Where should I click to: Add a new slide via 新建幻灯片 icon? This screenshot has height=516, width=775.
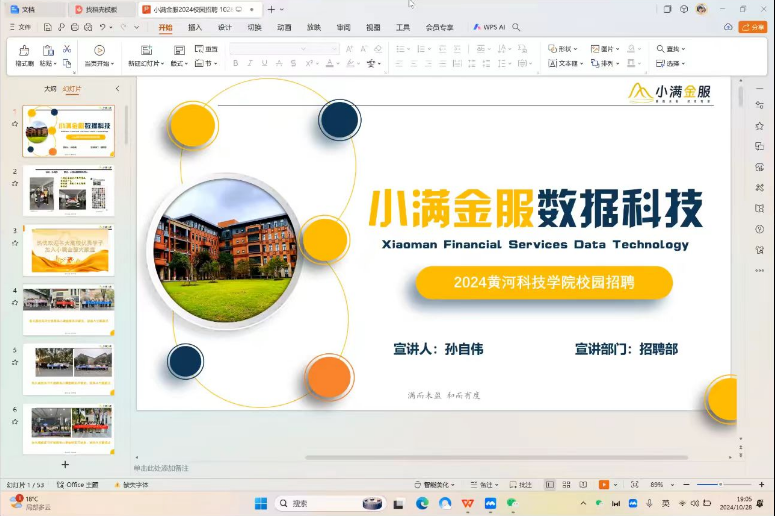click(146, 50)
